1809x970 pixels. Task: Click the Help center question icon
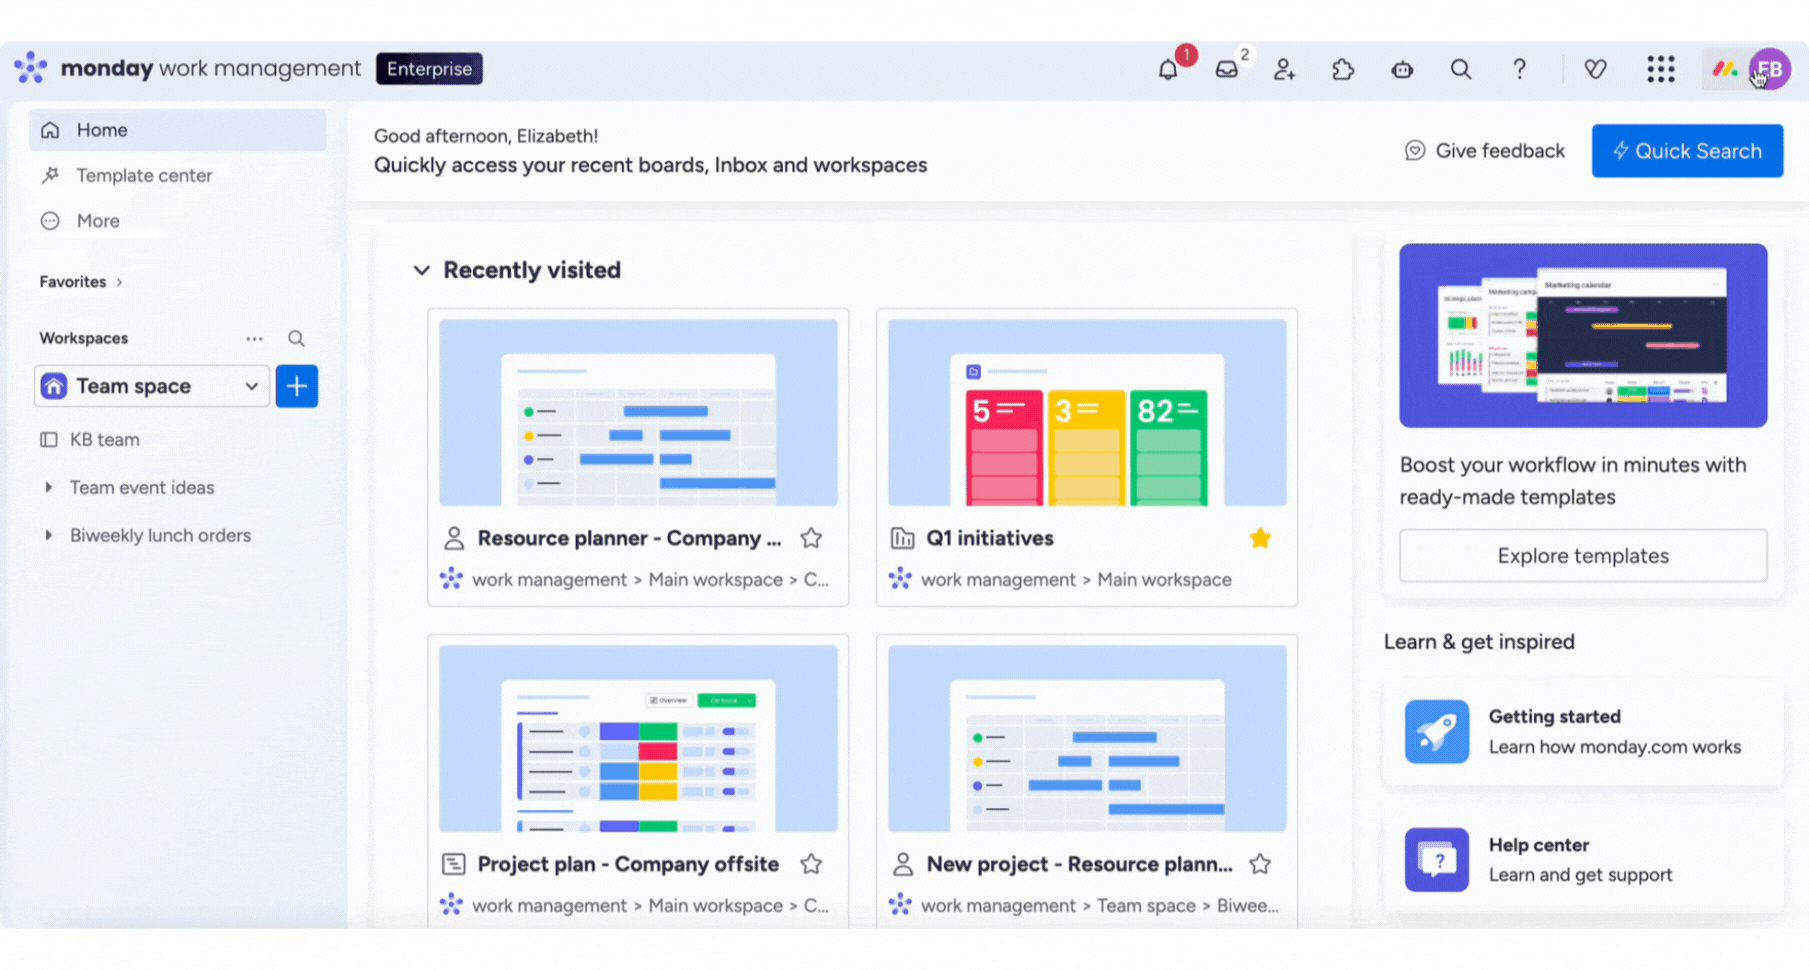click(1436, 860)
